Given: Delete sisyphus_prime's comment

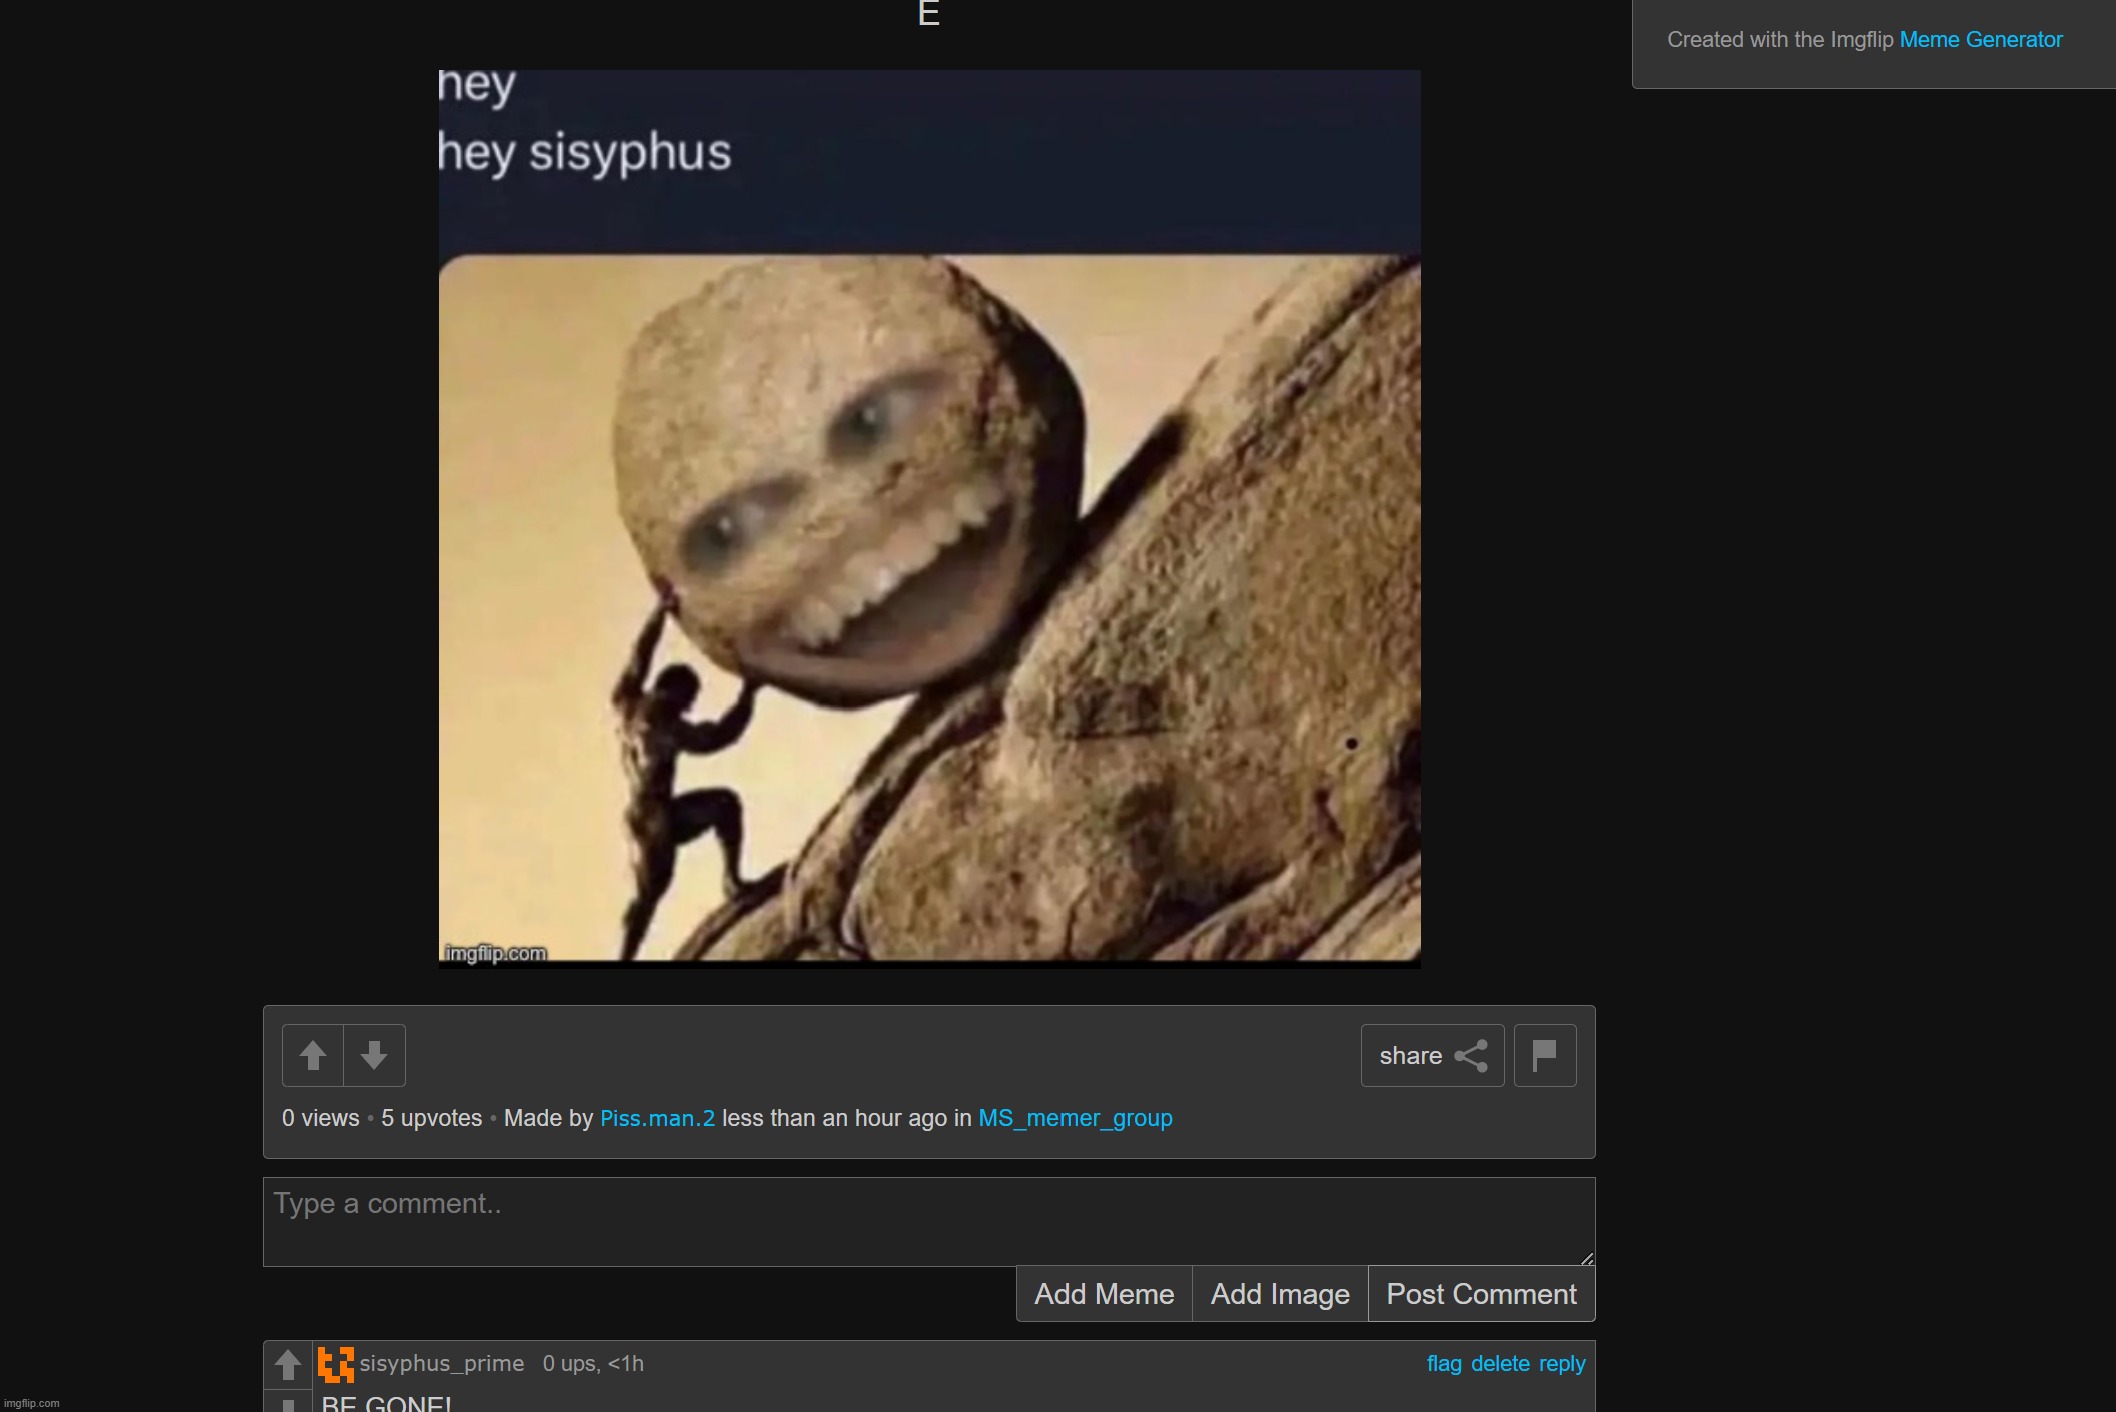Looking at the screenshot, I should (x=1500, y=1364).
